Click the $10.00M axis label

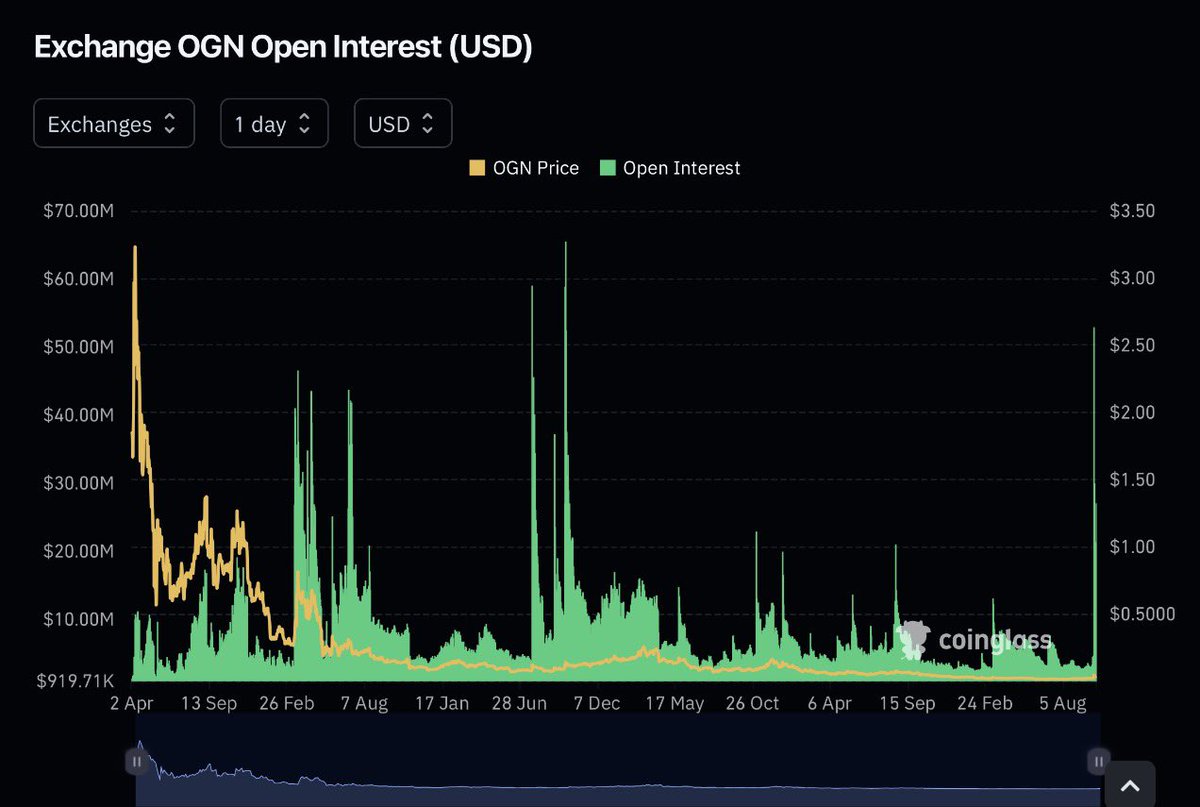(x=79, y=619)
